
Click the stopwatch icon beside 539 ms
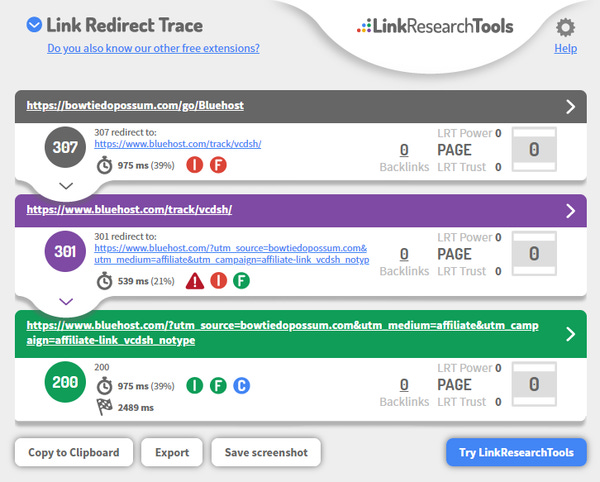tap(104, 281)
